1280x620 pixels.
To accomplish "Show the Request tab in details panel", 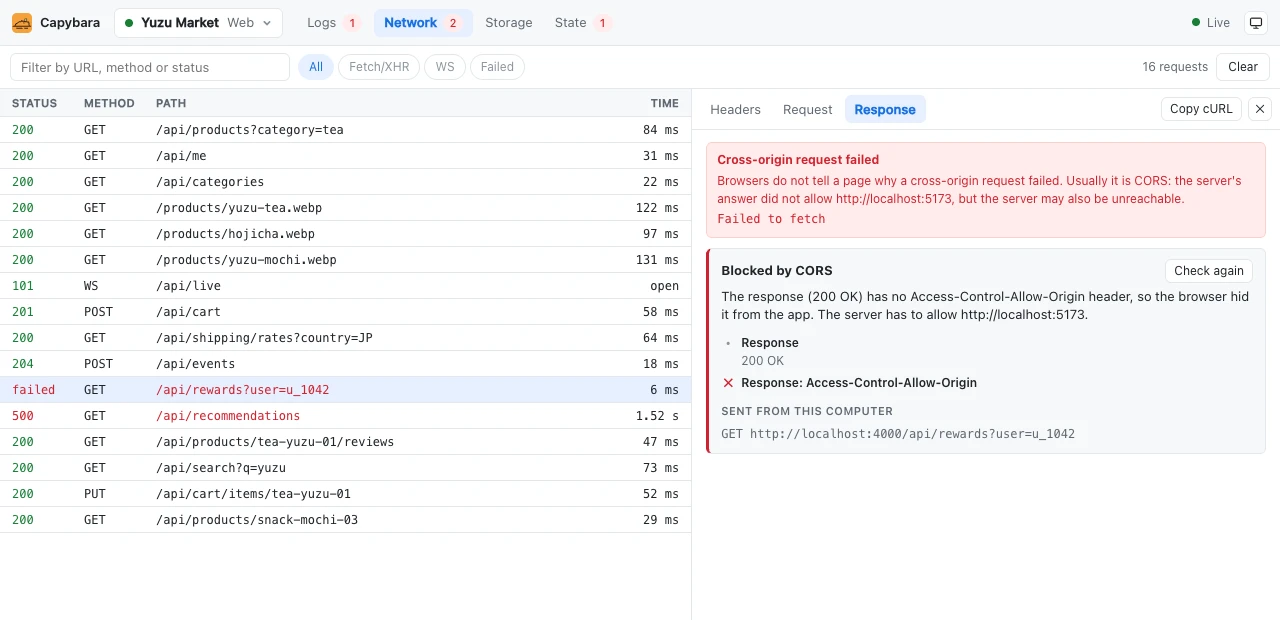I will 808,109.
